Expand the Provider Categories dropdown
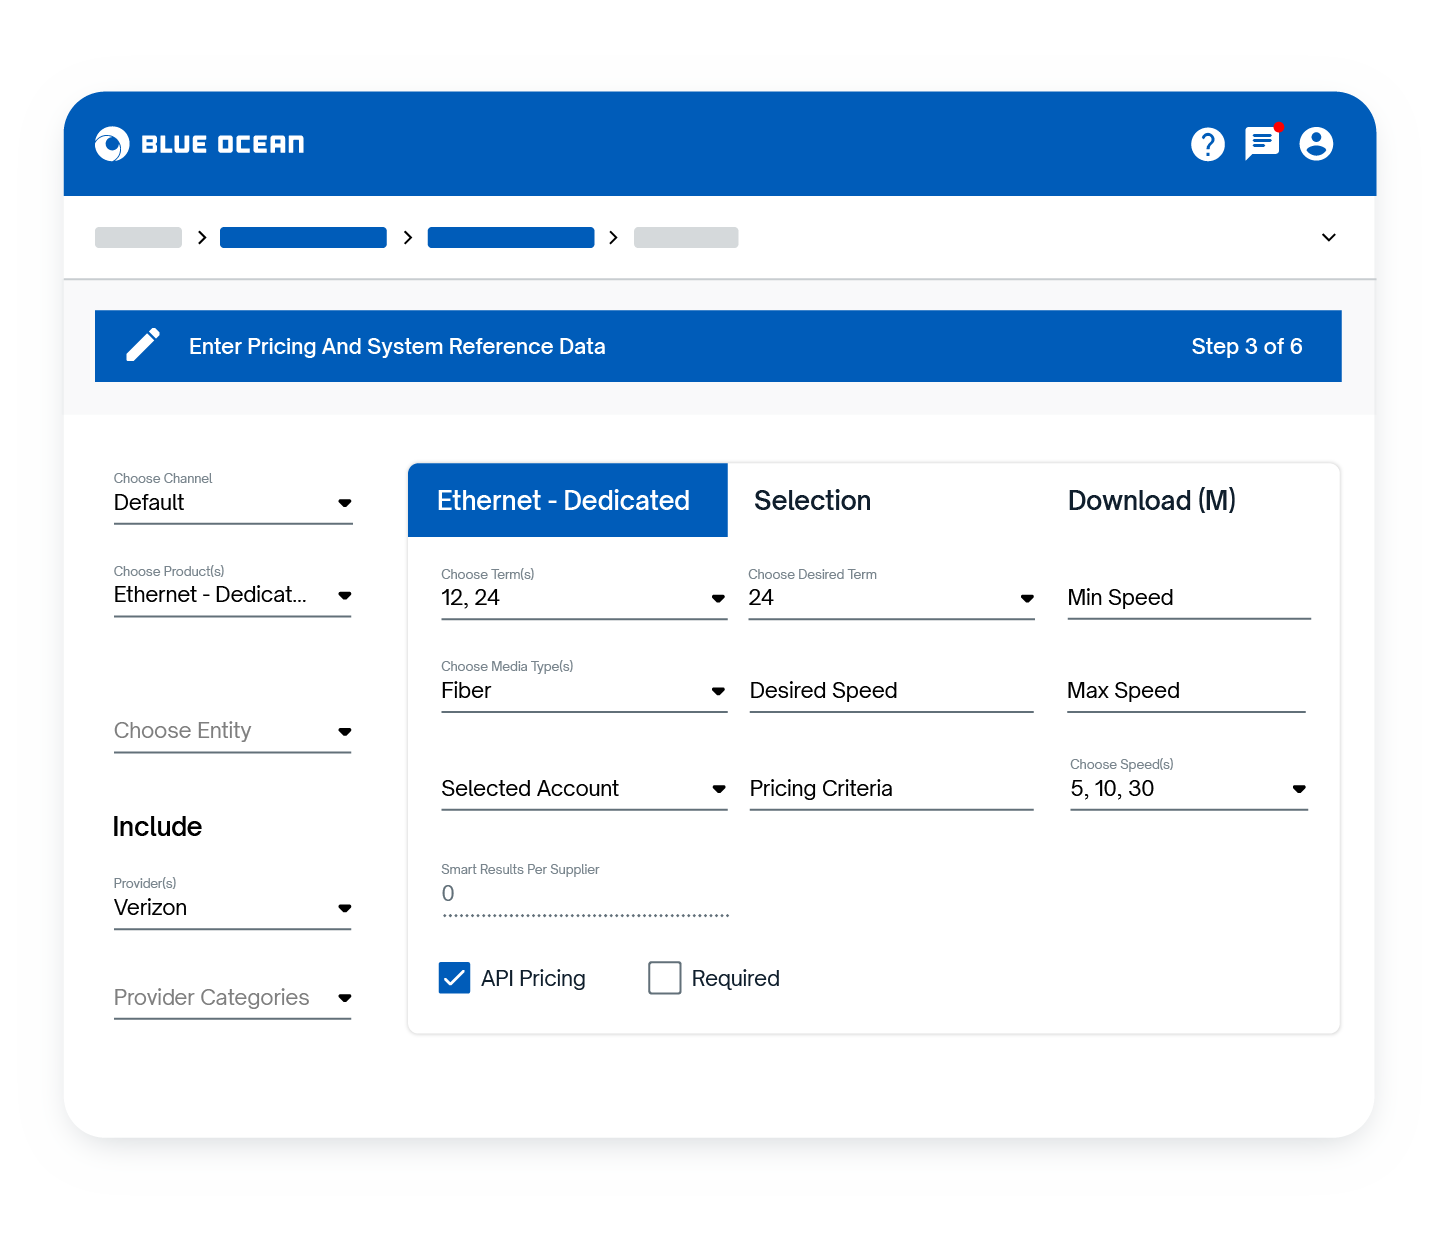This screenshot has height=1250, width=1438. click(x=232, y=998)
